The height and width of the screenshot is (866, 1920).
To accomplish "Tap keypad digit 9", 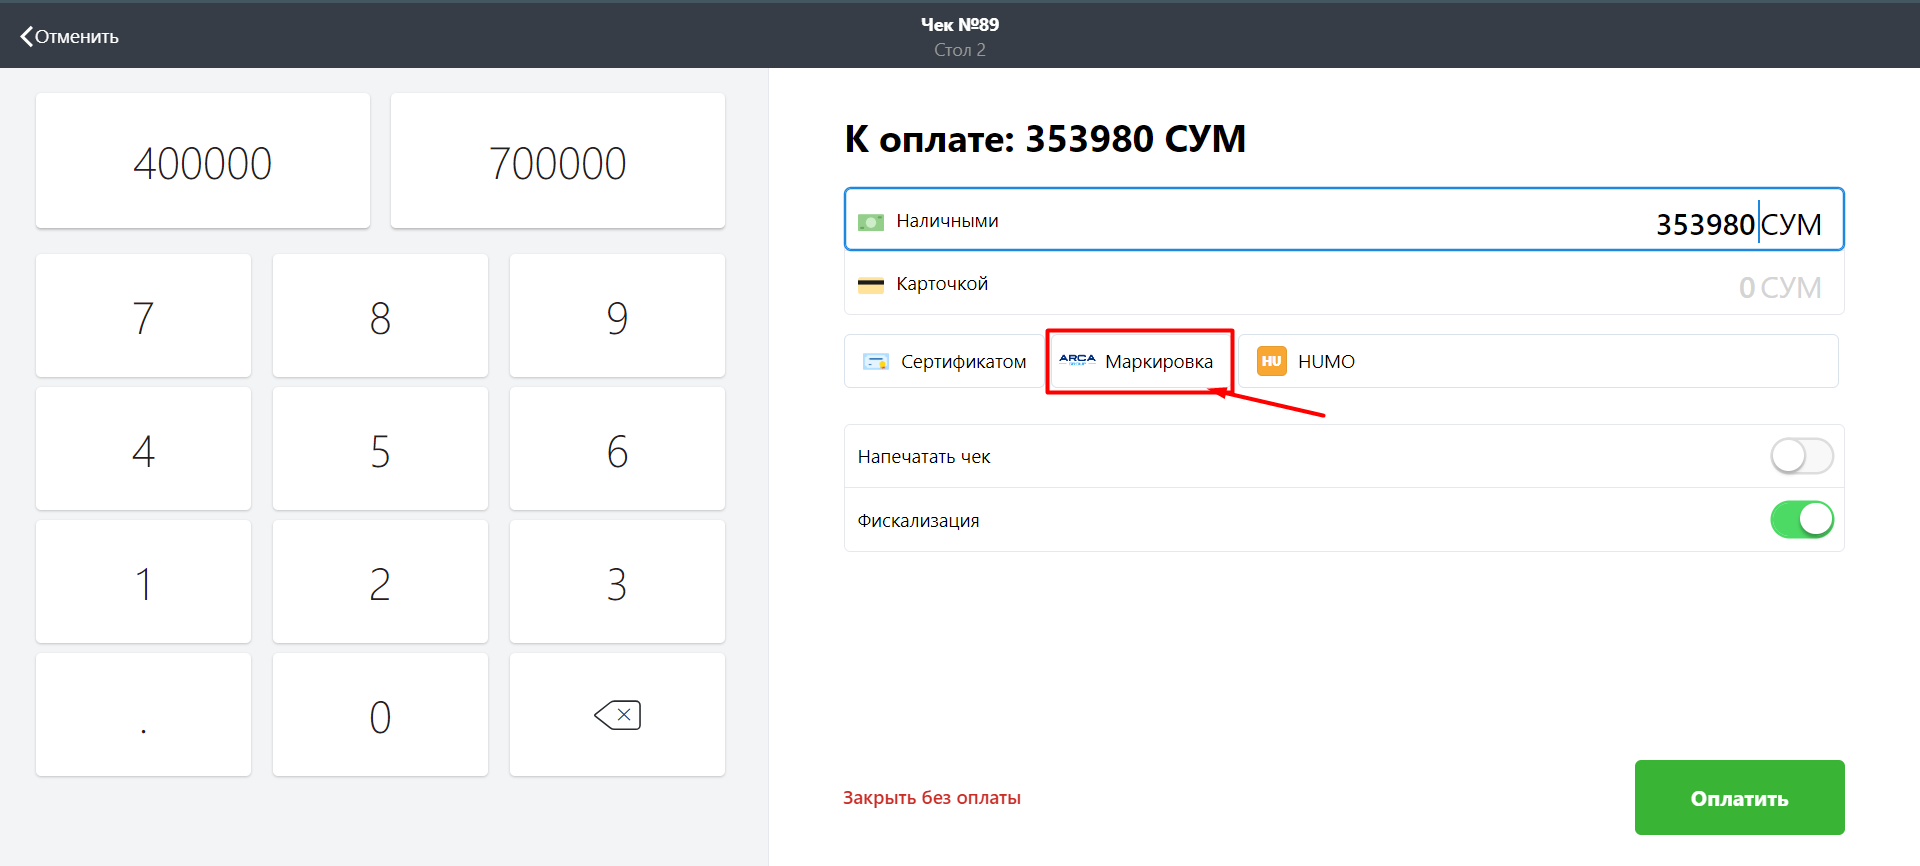I will click(x=617, y=316).
